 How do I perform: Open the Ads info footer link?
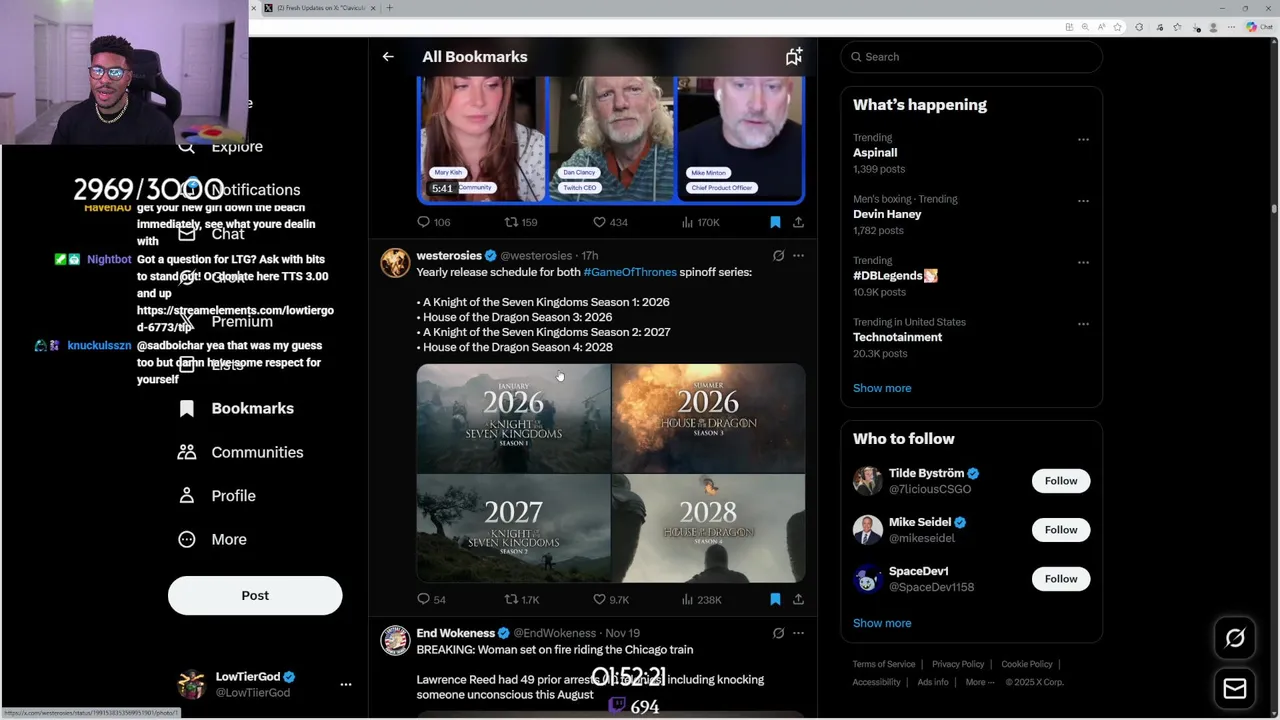[933, 682]
